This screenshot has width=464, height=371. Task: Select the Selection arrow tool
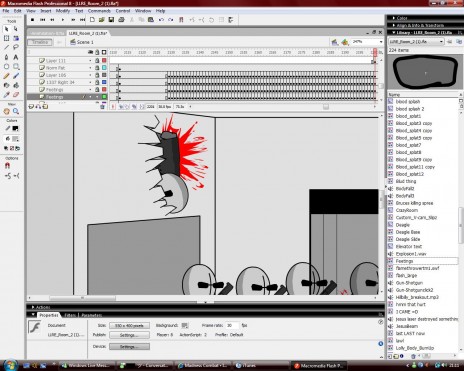(6, 29)
